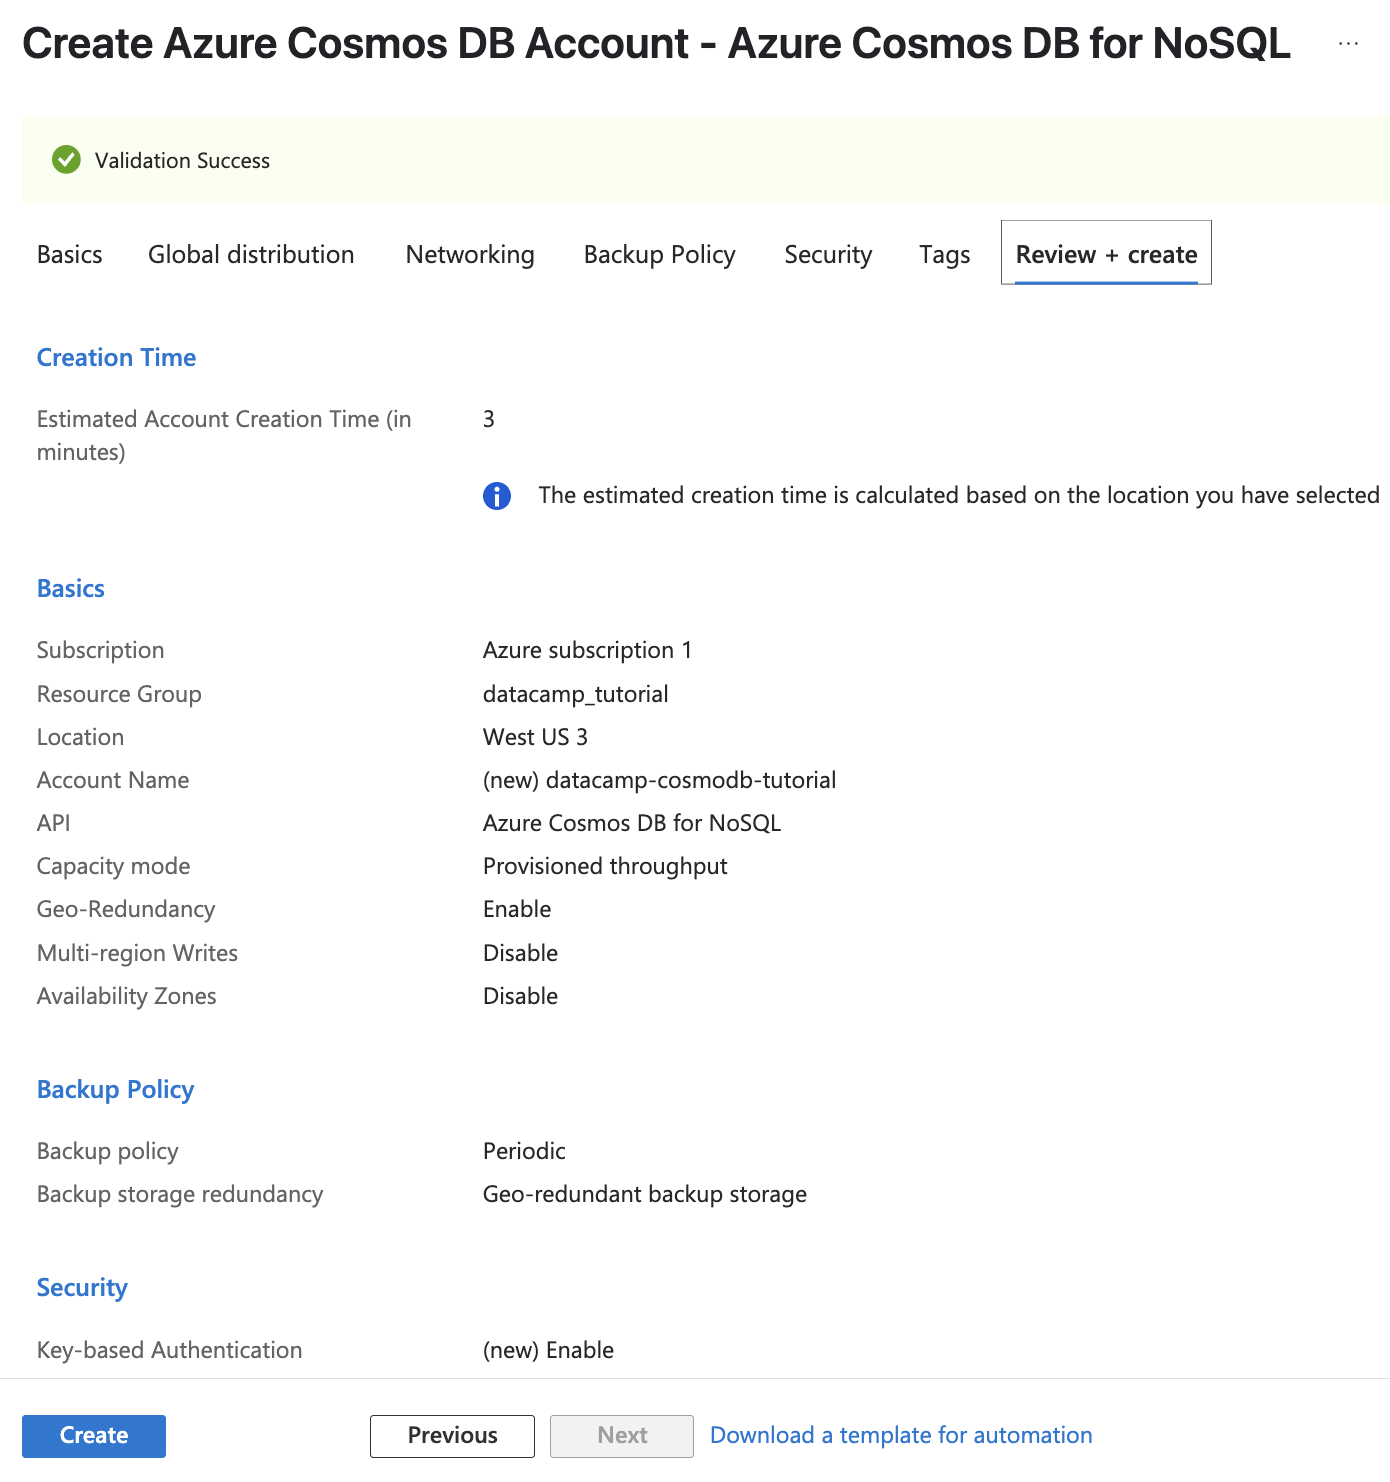The width and height of the screenshot is (1390, 1482).
Task: Select the datacamp_tutorial resource group value
Action: coord(576,695)
